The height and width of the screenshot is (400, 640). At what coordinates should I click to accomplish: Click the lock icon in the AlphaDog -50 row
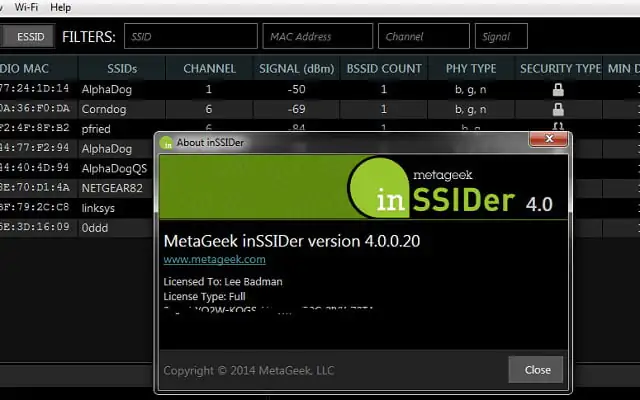pos(558,89)
